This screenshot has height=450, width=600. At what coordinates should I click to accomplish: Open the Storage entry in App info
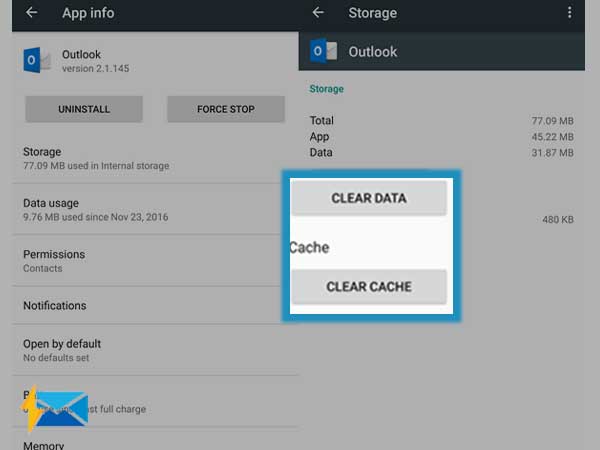[x=155, y=158]
